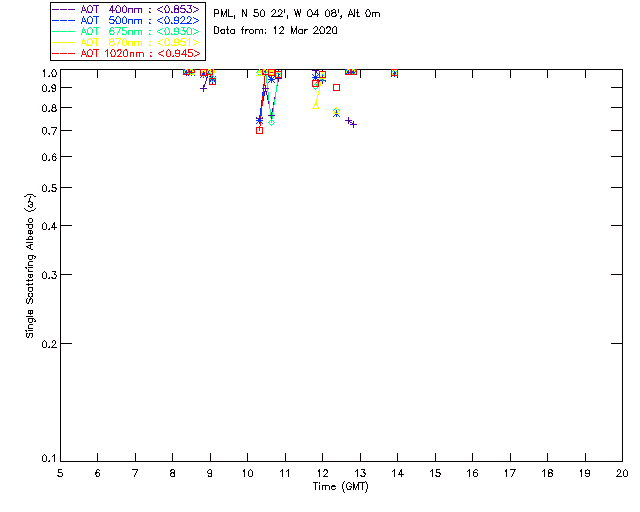The image size is (640, 512).
Task: Click the x-axis tick label 13
Action: tap(360, 474)
